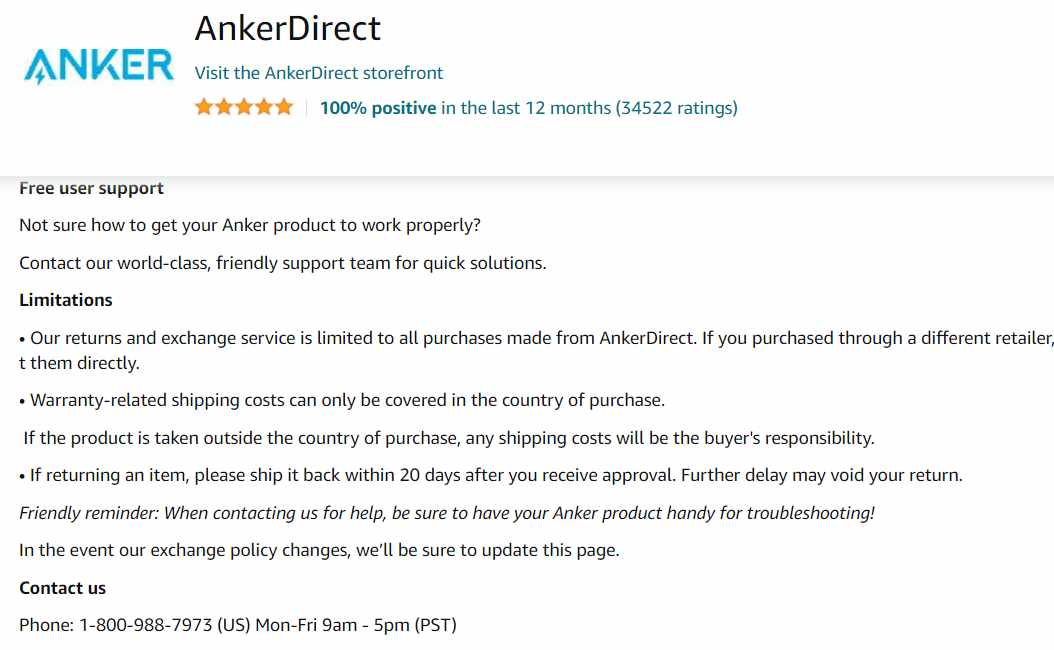The image size is (1054, 650).
Task: Click the Limitations heading
Action: 66,300
